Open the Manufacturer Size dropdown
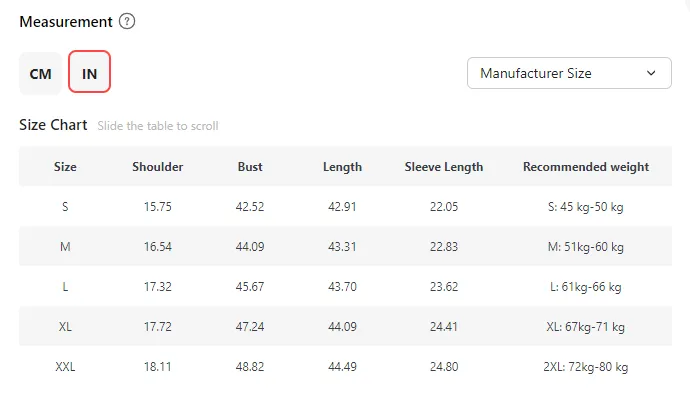 [x=569, y=73]
